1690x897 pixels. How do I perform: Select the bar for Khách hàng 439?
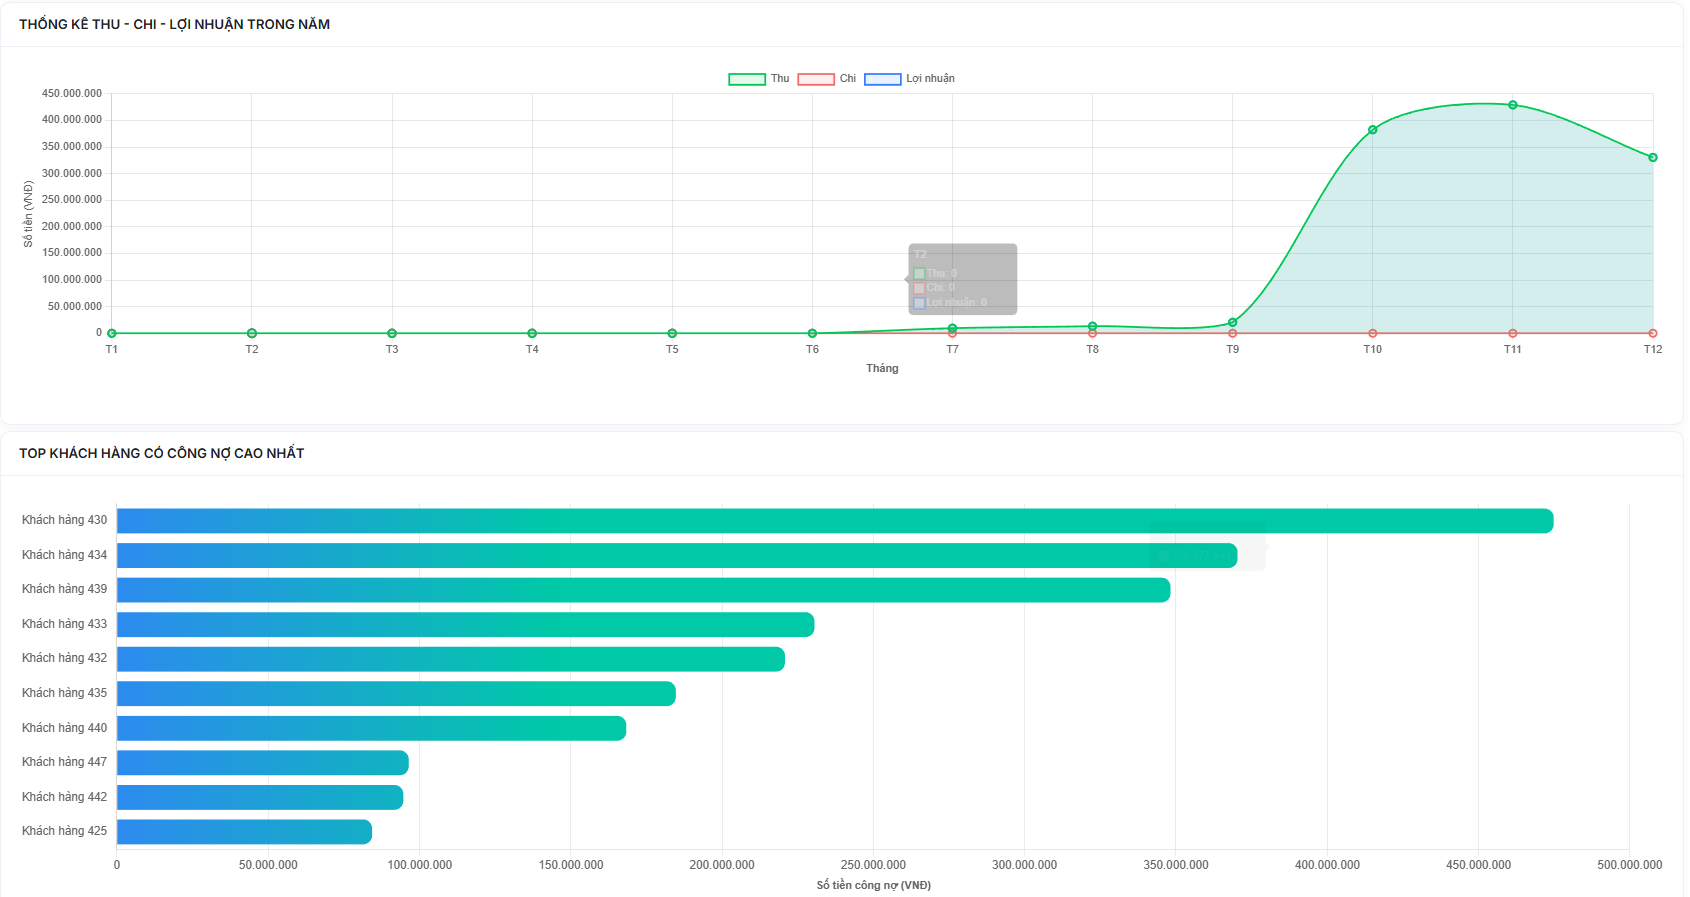click(643, 590)
